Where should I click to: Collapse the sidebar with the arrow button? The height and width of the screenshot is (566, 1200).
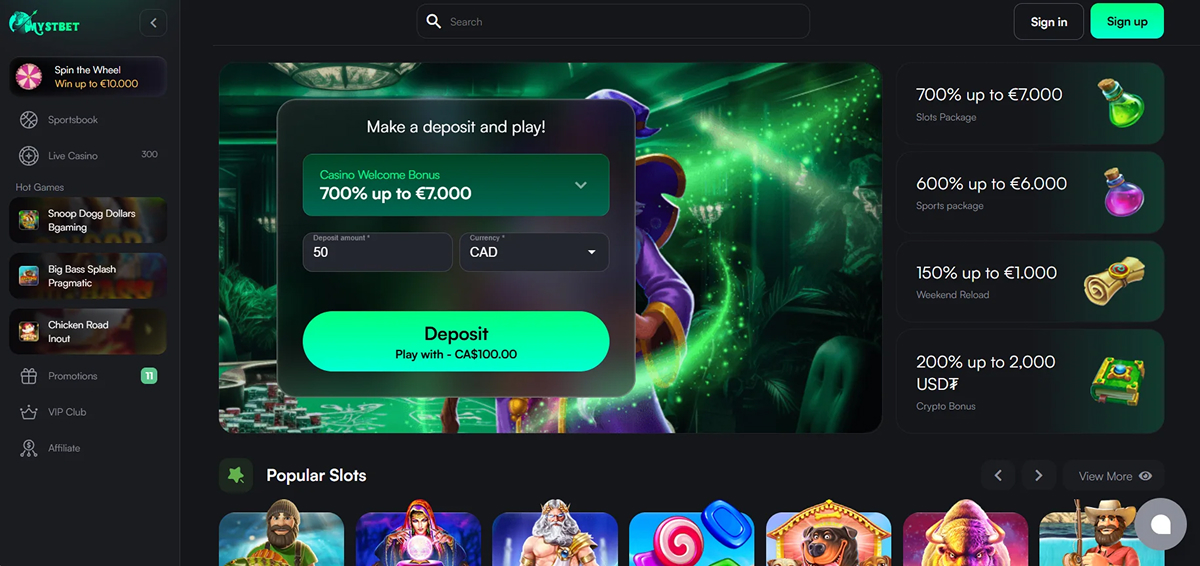[153, 22]
